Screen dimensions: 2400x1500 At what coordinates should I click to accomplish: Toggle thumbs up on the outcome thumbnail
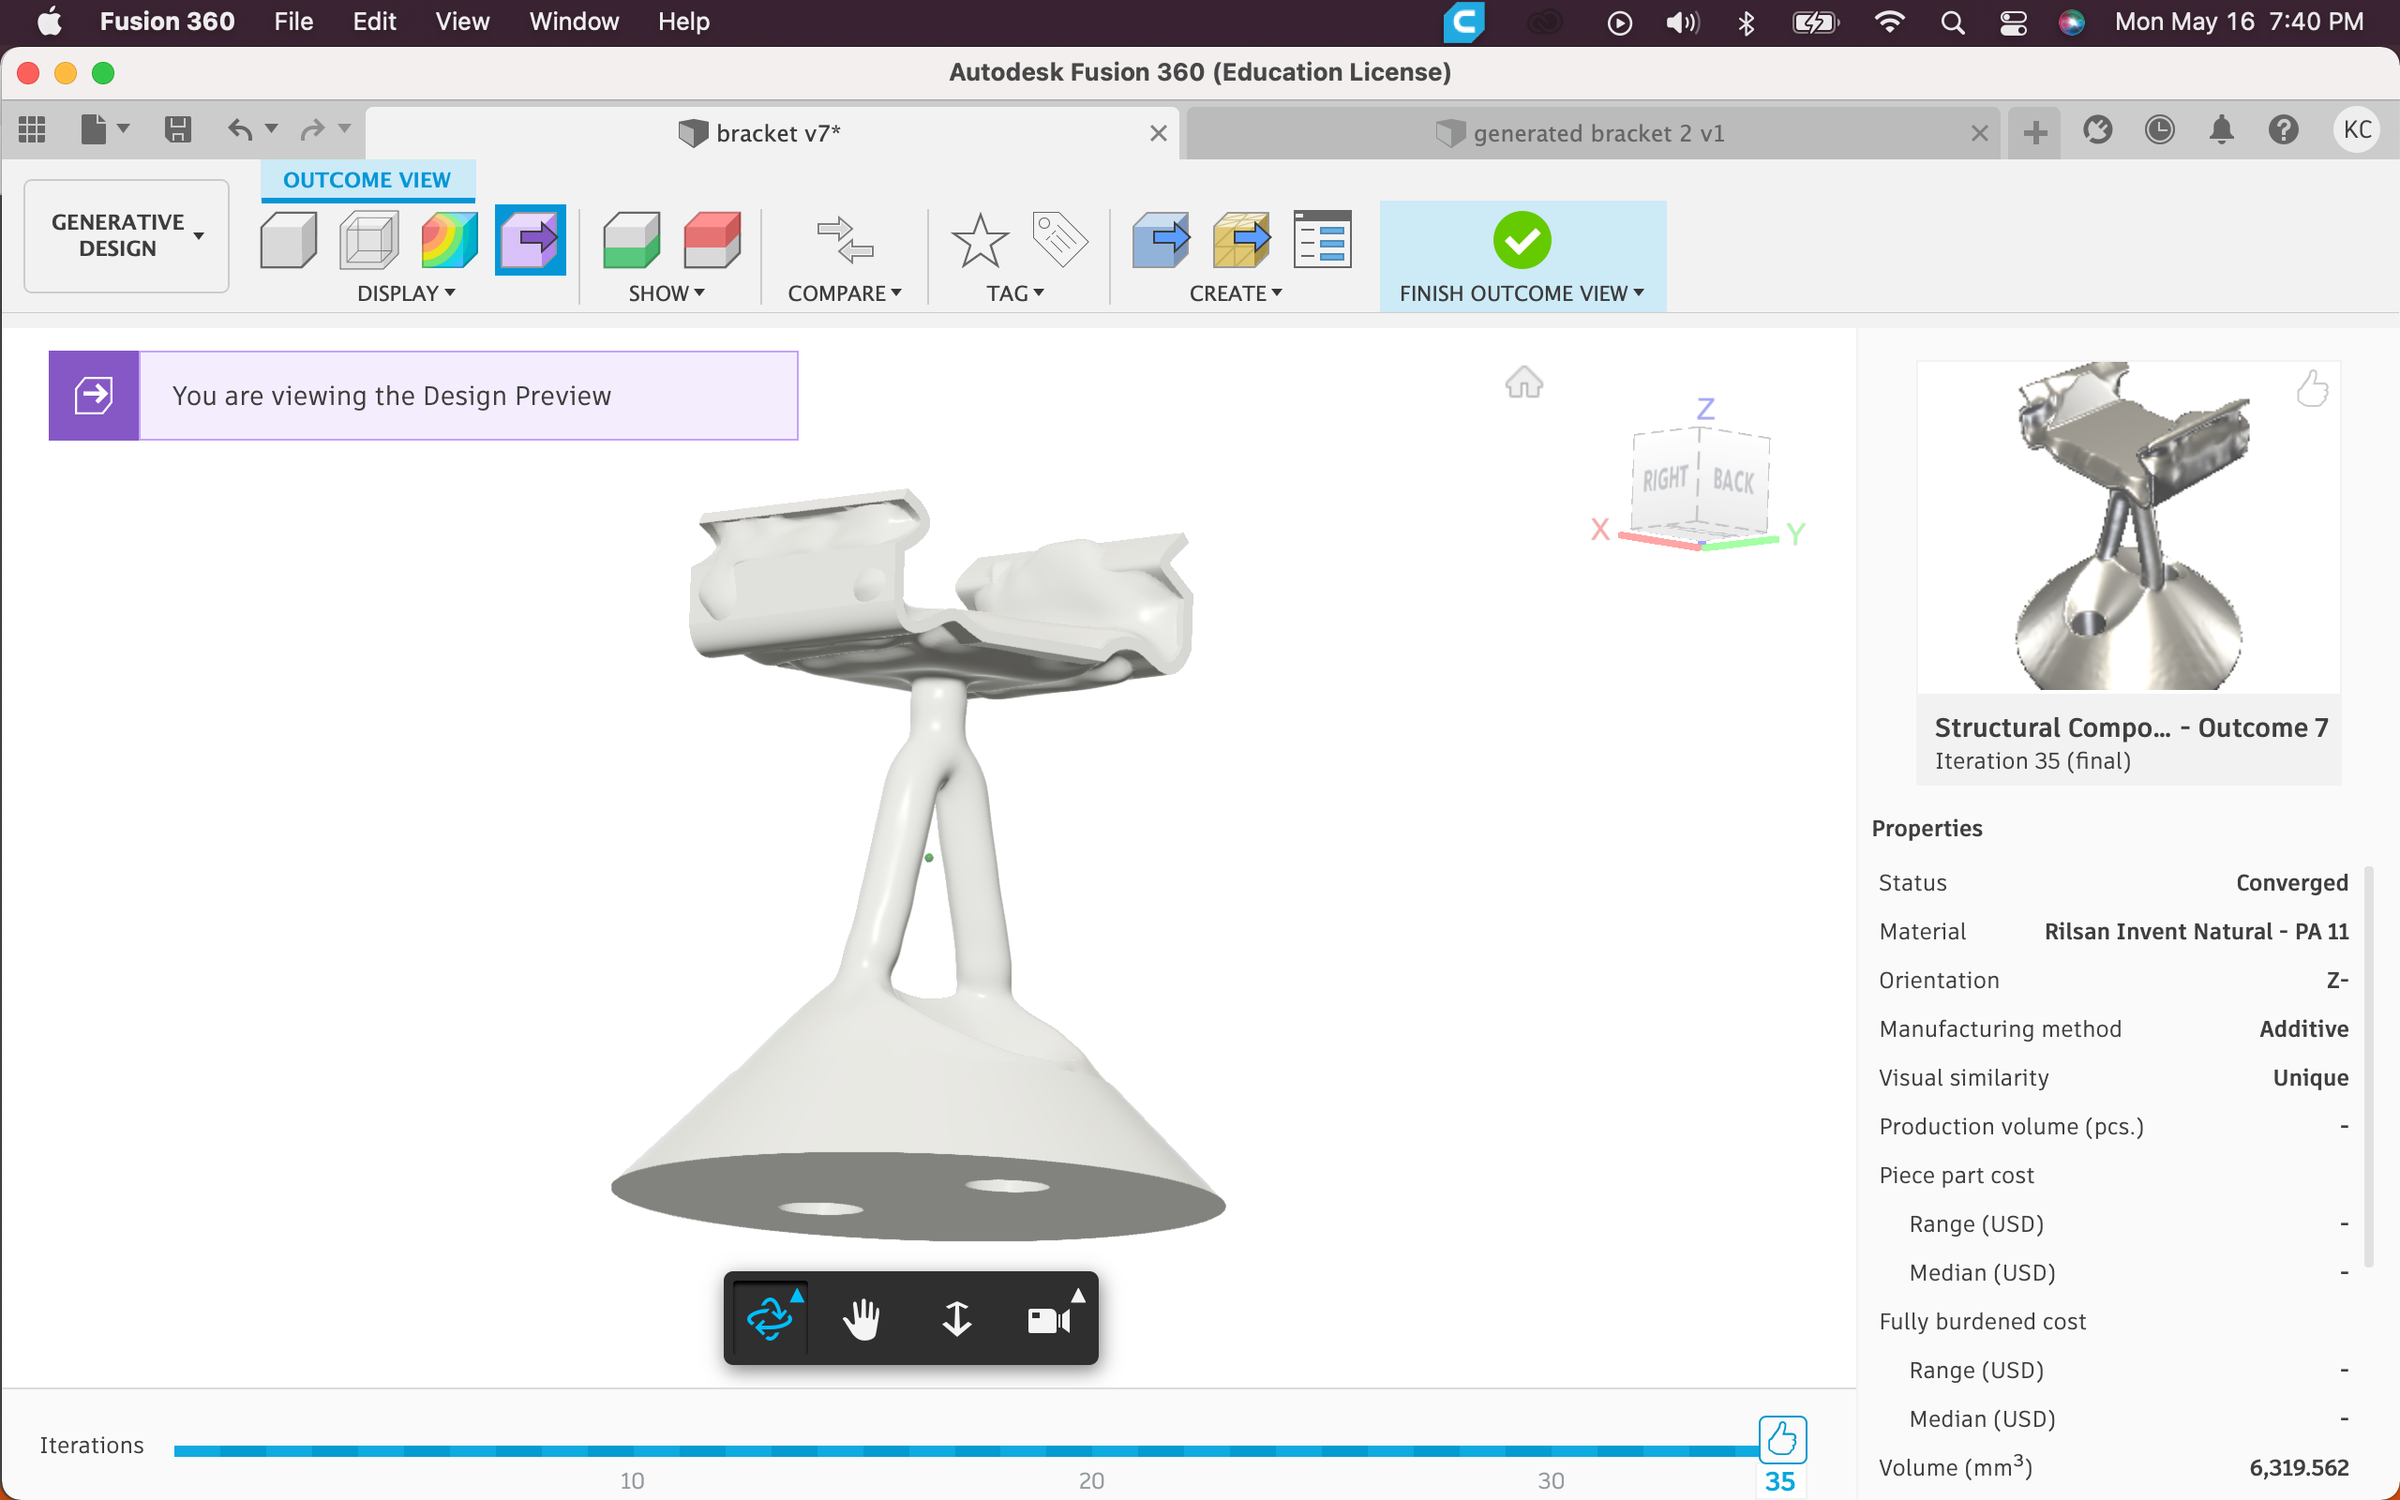2311,389
